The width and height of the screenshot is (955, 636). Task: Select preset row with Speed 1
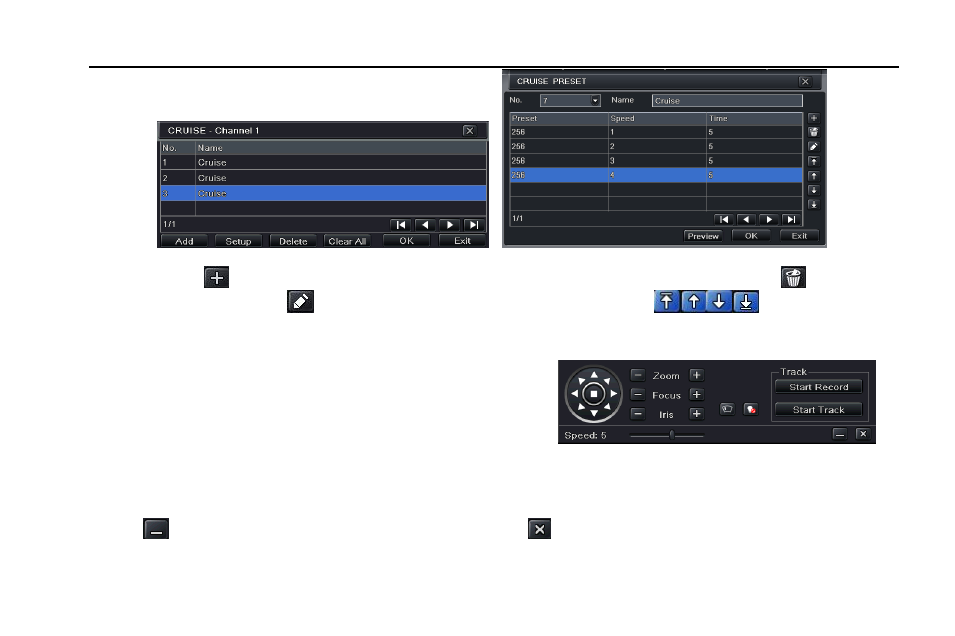click(x=657, y=132)
